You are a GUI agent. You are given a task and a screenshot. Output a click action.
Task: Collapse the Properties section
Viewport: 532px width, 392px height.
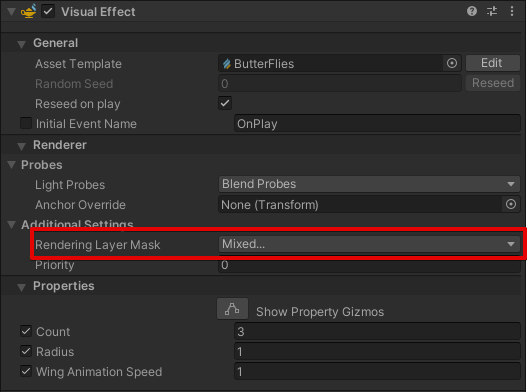click(21, 287)
